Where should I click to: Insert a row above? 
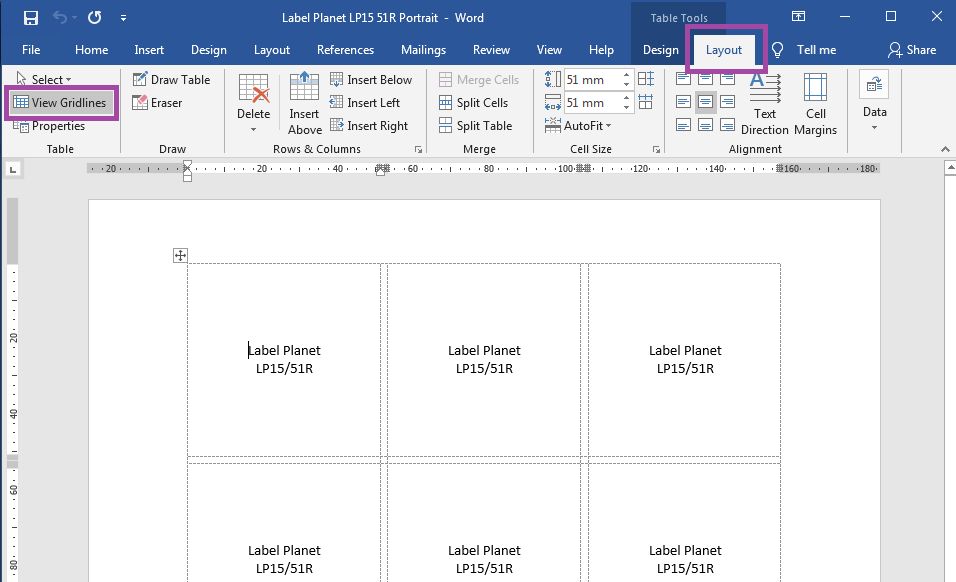pyautogui.click(x=304, y=104)
